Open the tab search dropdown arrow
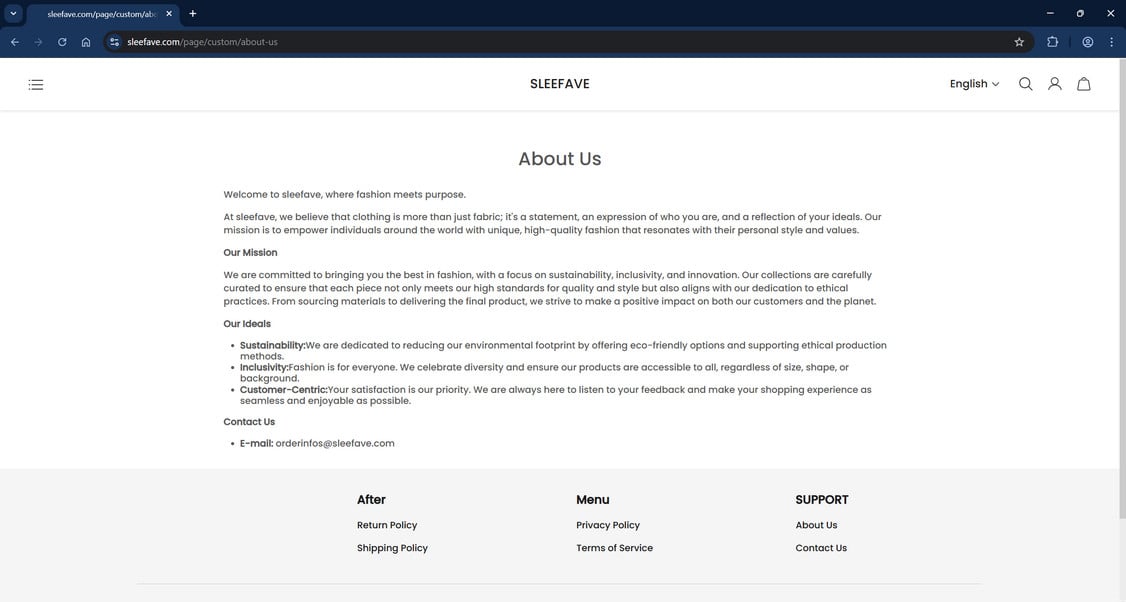 click(13, 14)
